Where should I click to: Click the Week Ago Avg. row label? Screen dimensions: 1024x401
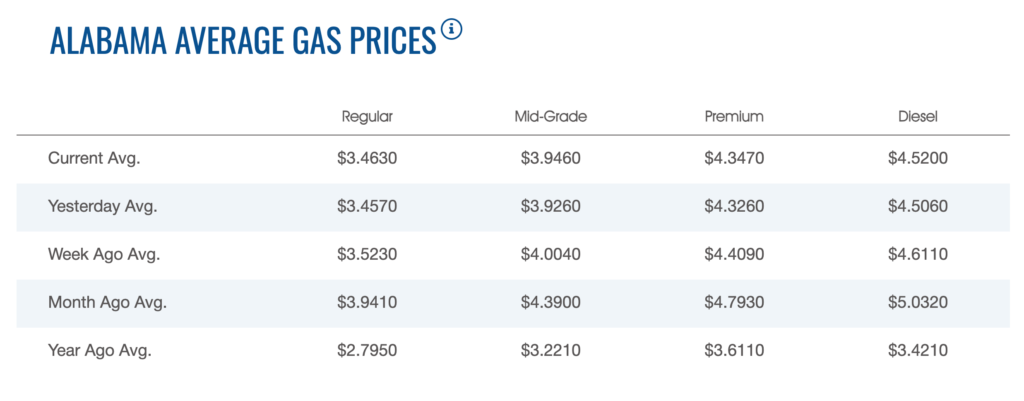click(x=104, y=255)
